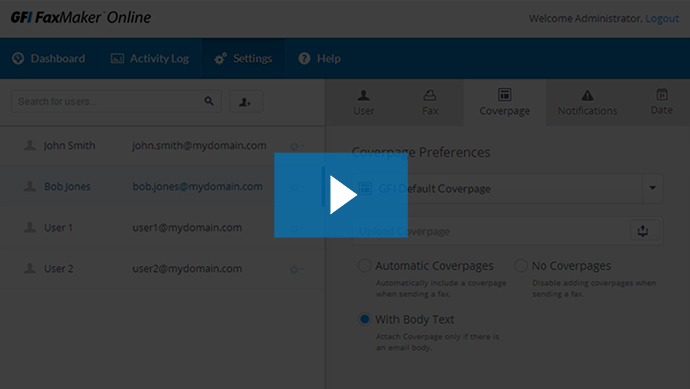Click the magnifier search icon
This screenshot has height=389, width=690.
click(x=209, y=101)
